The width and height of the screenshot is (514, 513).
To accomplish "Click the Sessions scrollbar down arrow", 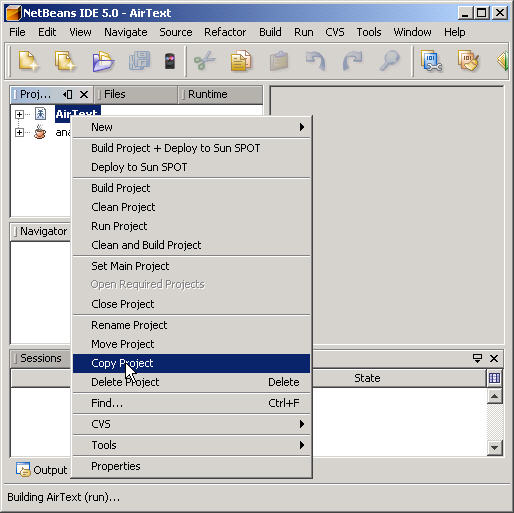I will click(494, 448).
